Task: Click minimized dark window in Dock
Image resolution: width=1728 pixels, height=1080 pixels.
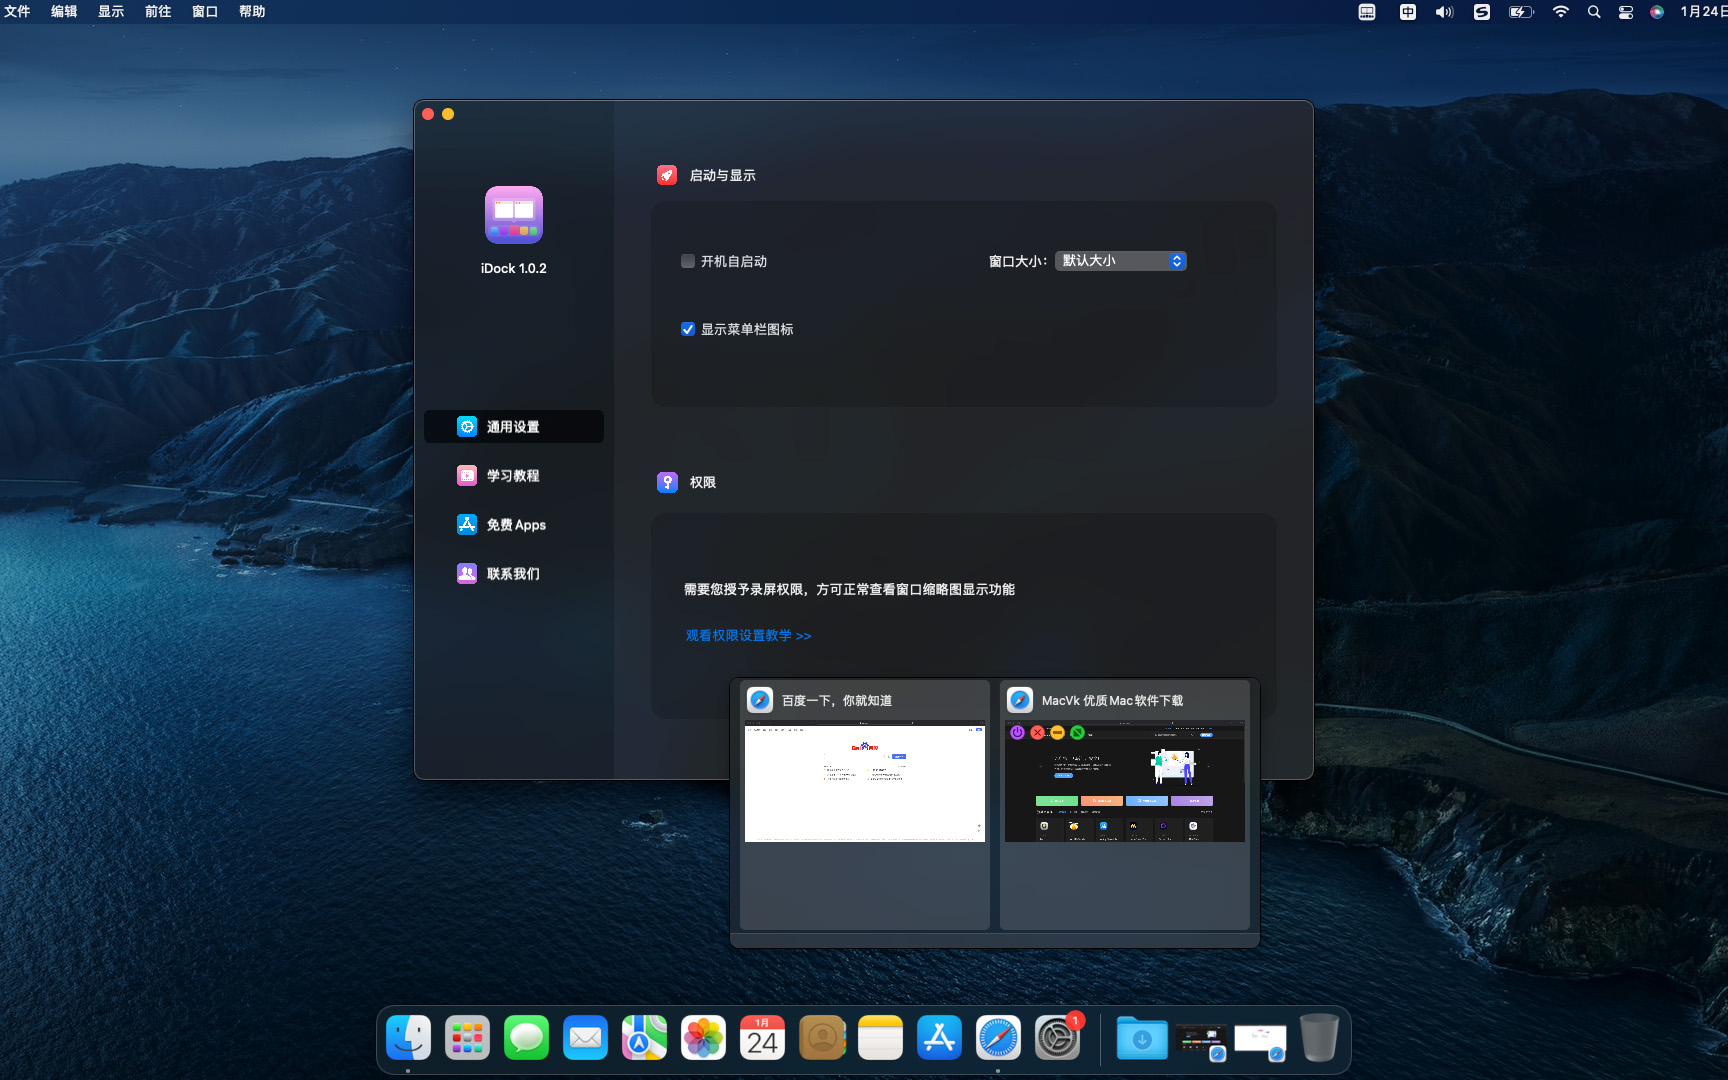Action: tap(1201, 1040)
